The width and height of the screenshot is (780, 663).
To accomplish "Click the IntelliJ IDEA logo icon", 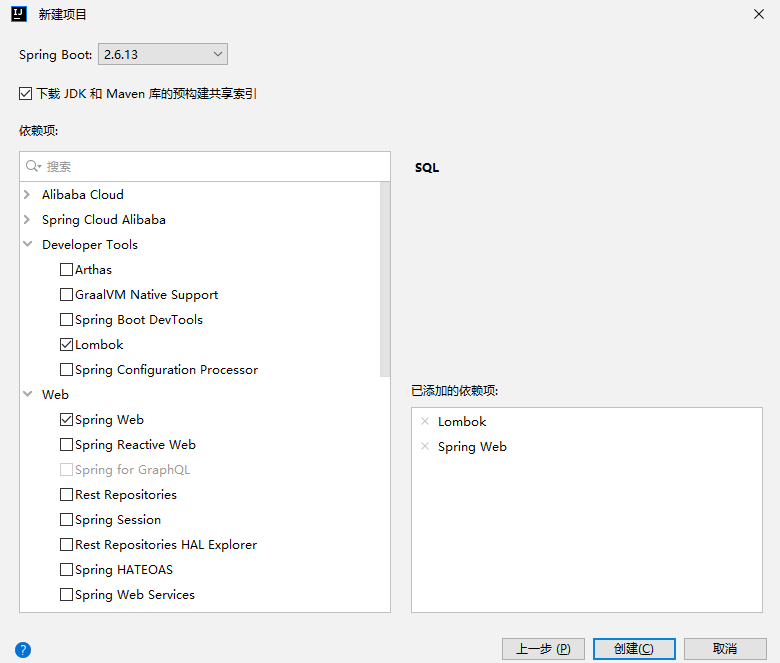I will tap(19, 14).
